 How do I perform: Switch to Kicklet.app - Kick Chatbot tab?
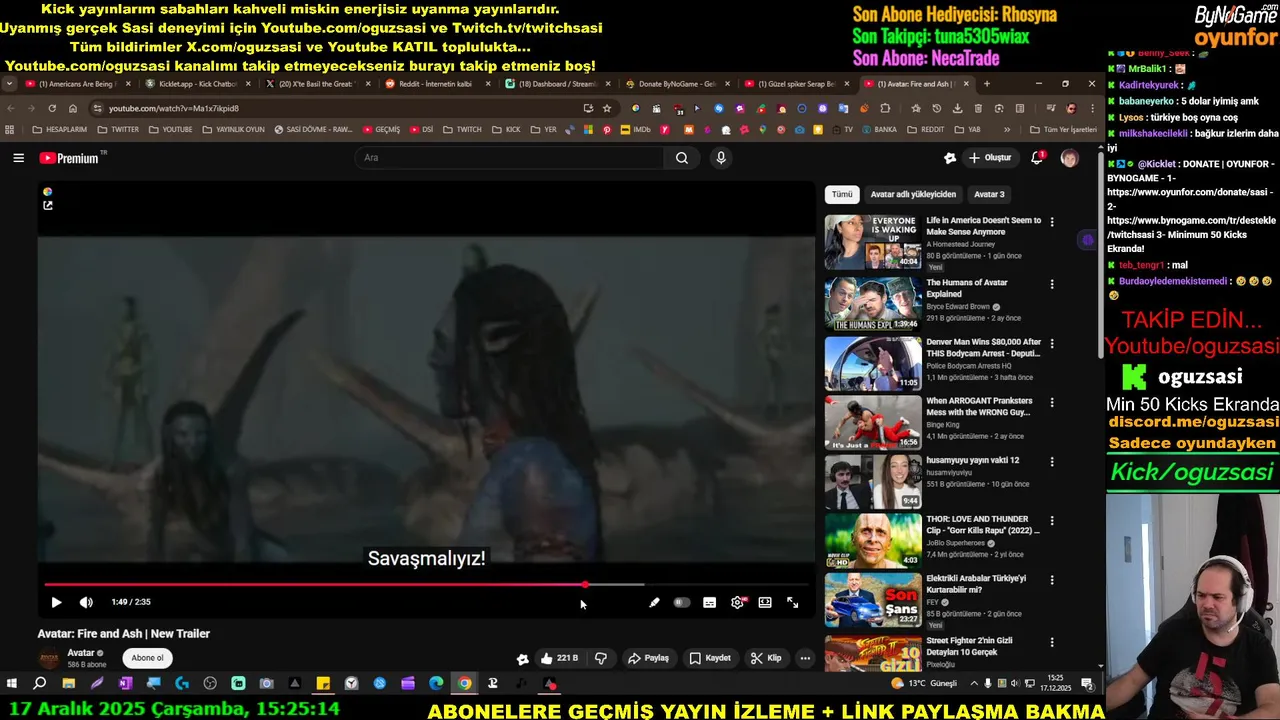pos(196,84)
